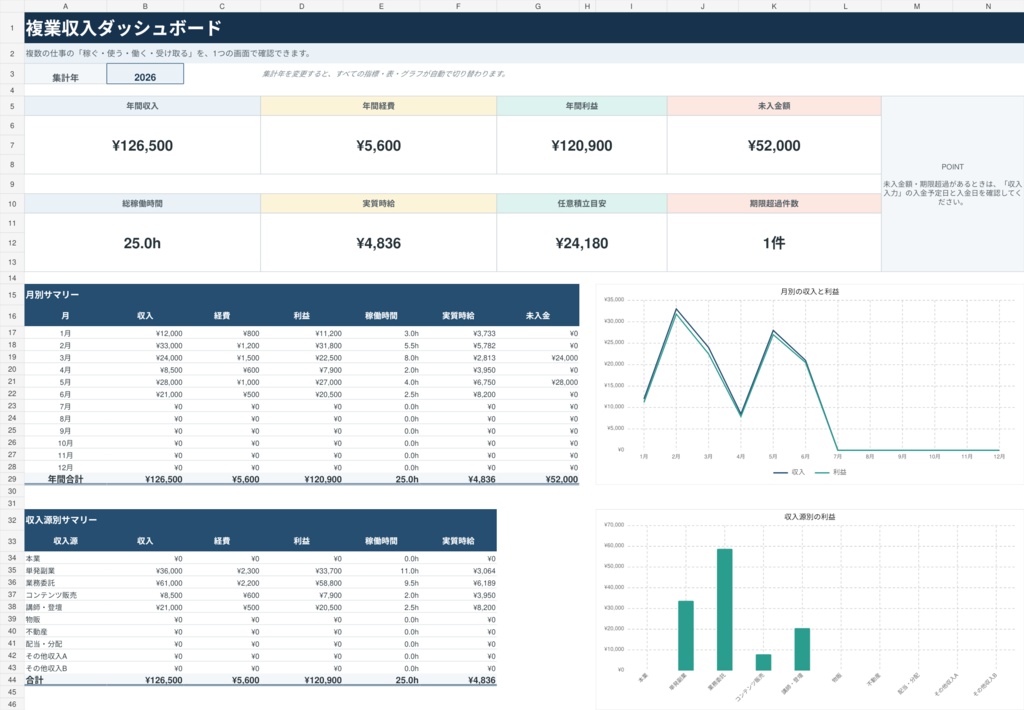Select the 合計 label in 収入源別サマリー
The width and height of the screenshot is (1024, 710).
click(35, 680)
